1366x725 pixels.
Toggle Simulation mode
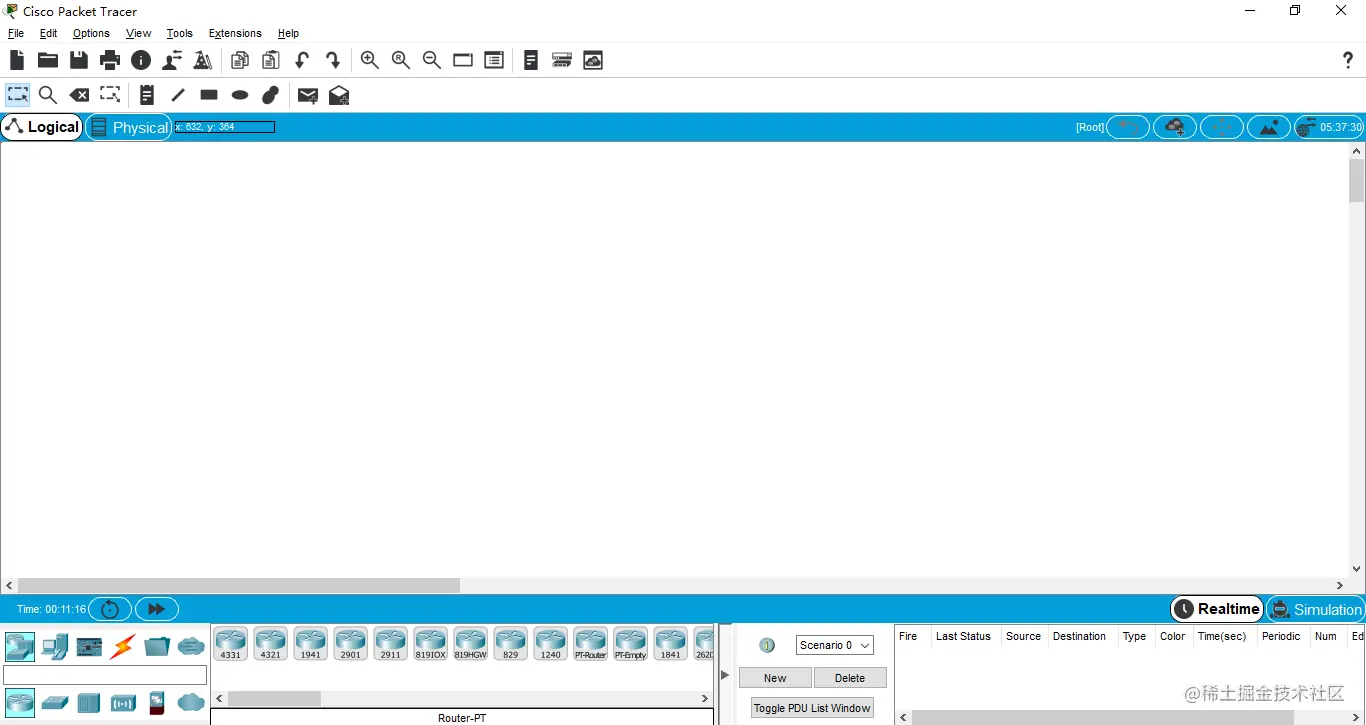[1315, 609]
